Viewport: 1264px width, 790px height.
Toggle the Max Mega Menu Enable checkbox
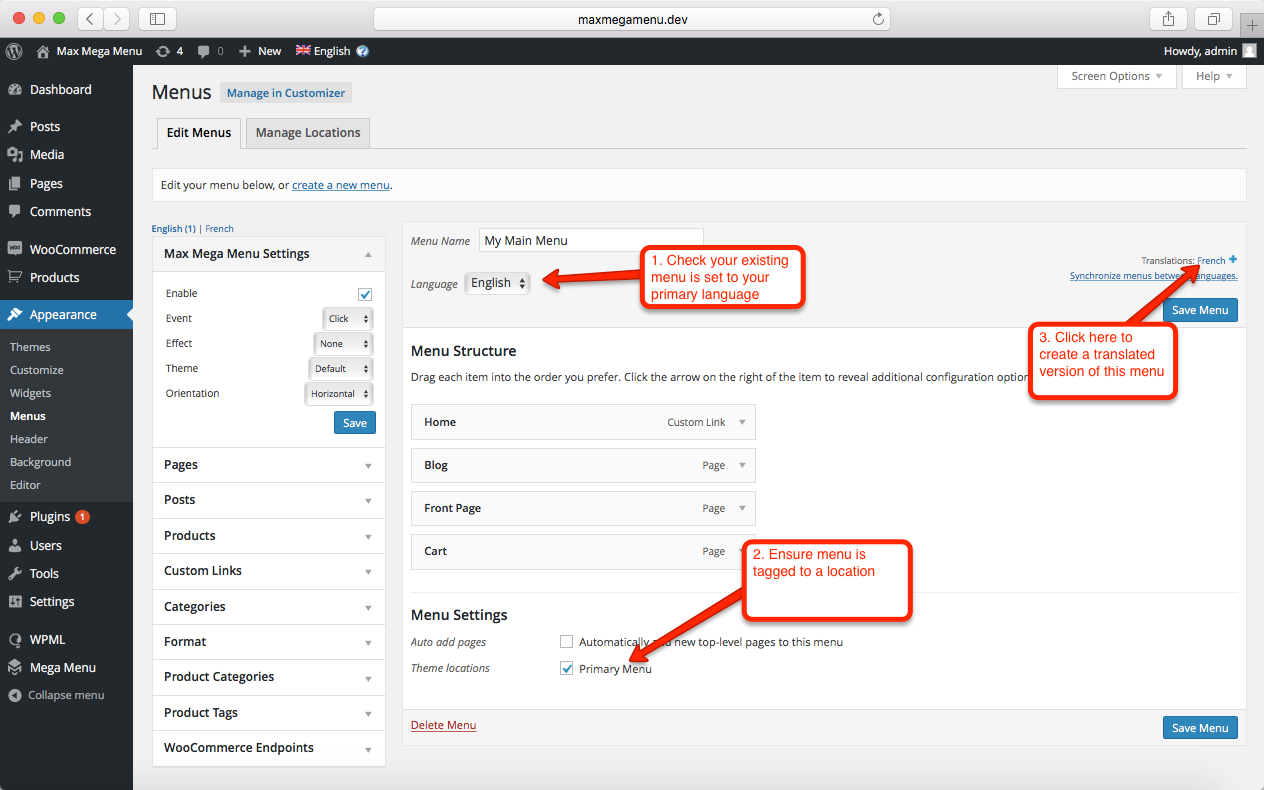tap(365, 294)
